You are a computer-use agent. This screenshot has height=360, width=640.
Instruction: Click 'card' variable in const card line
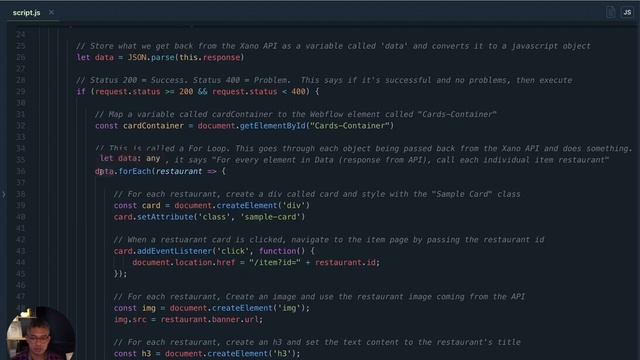(x=151, y=206)
